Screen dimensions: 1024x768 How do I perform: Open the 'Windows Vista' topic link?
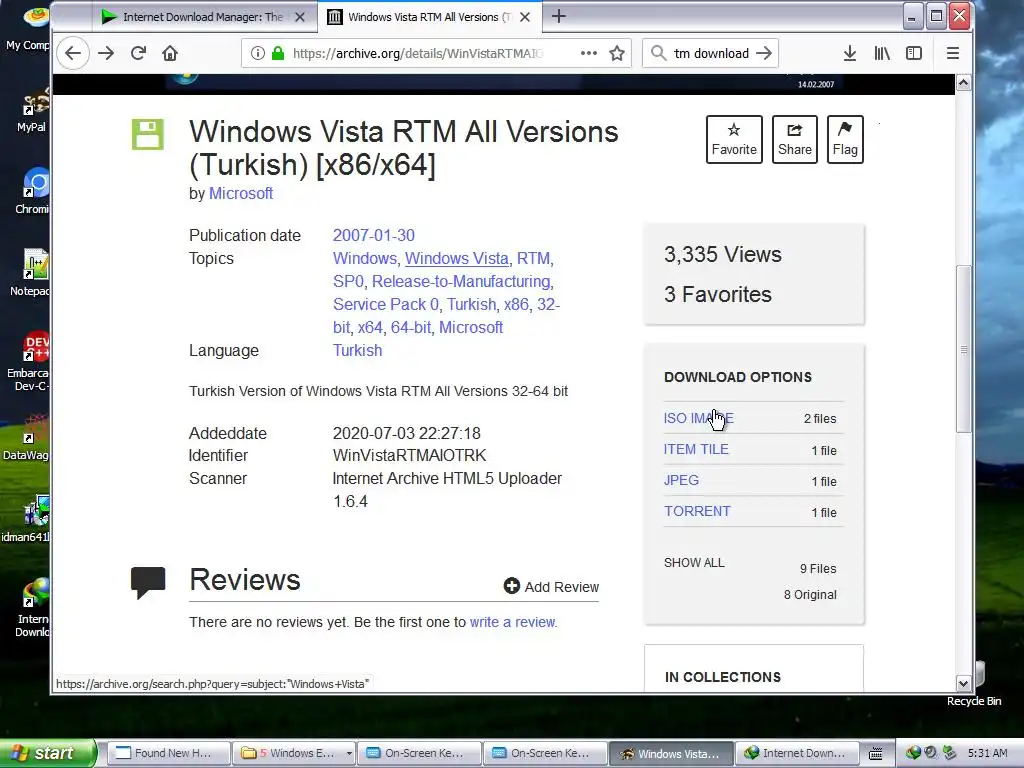456,259
